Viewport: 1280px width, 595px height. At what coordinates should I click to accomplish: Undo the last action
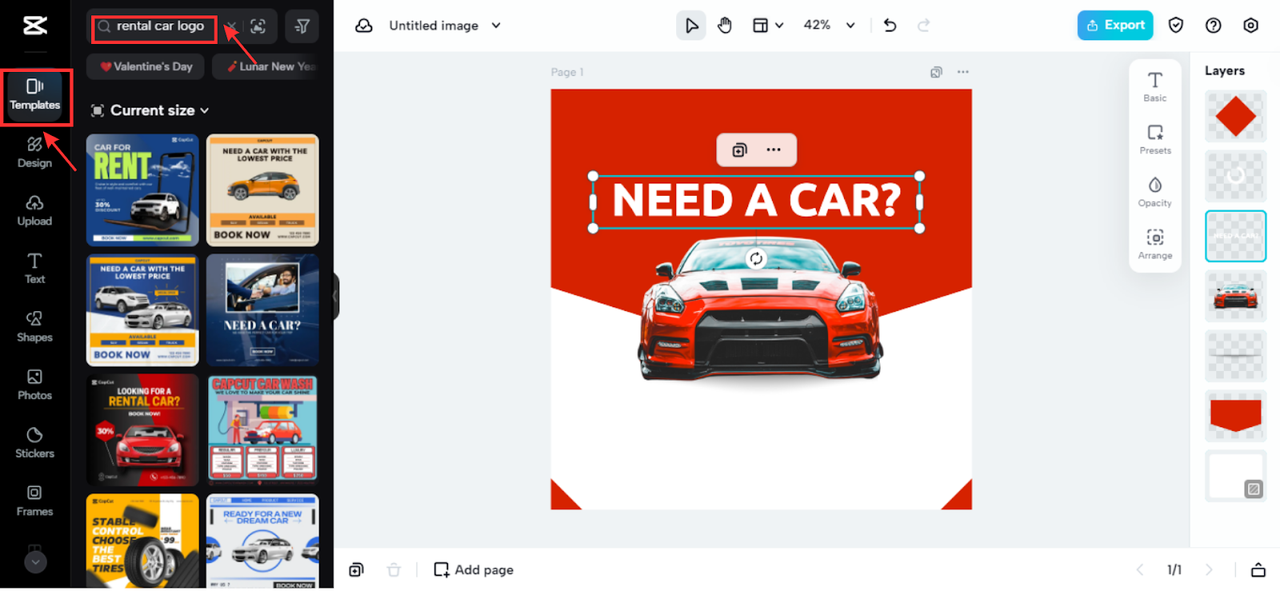(x=890, y=26)
